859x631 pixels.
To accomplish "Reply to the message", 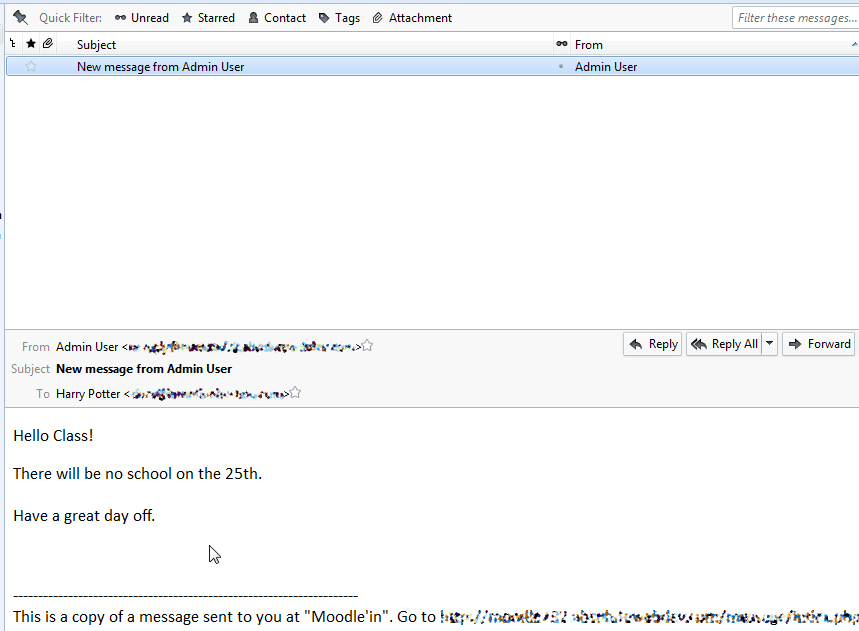I will pyautogui.click(x=652, y=344).
